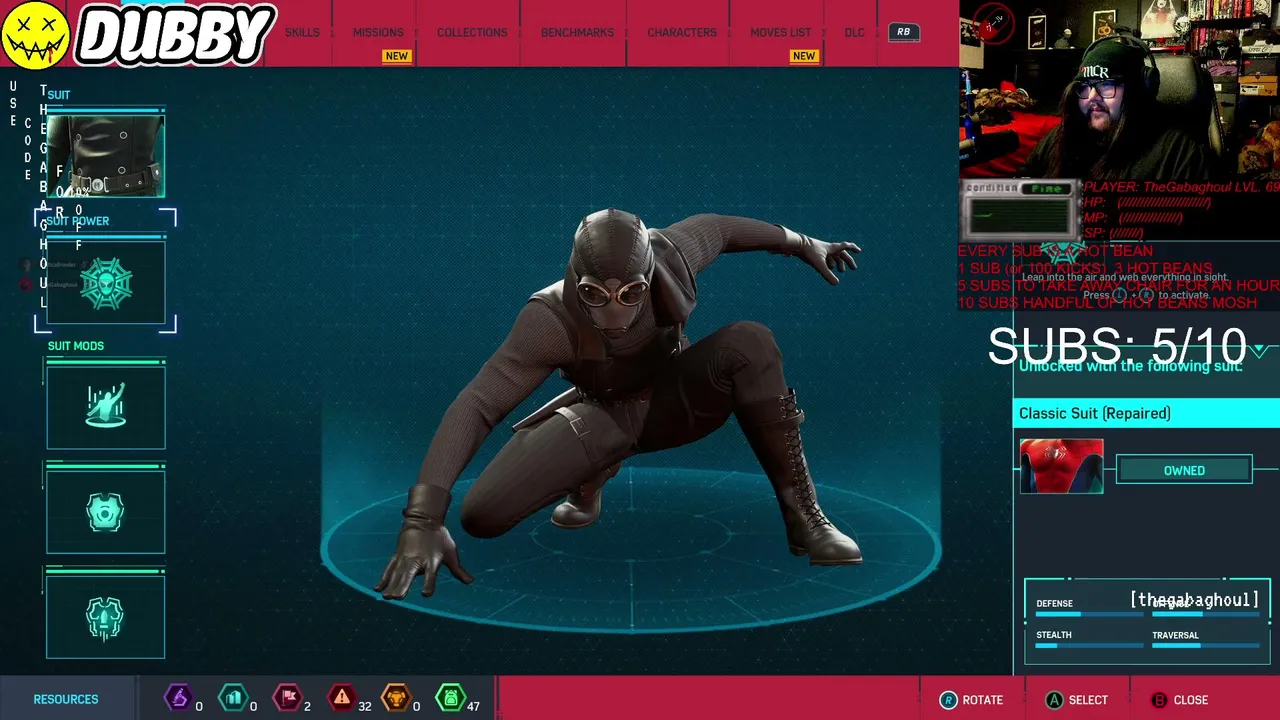
Task: Click the Resources label
Action: pyautogui.click(x=66, y=699)
